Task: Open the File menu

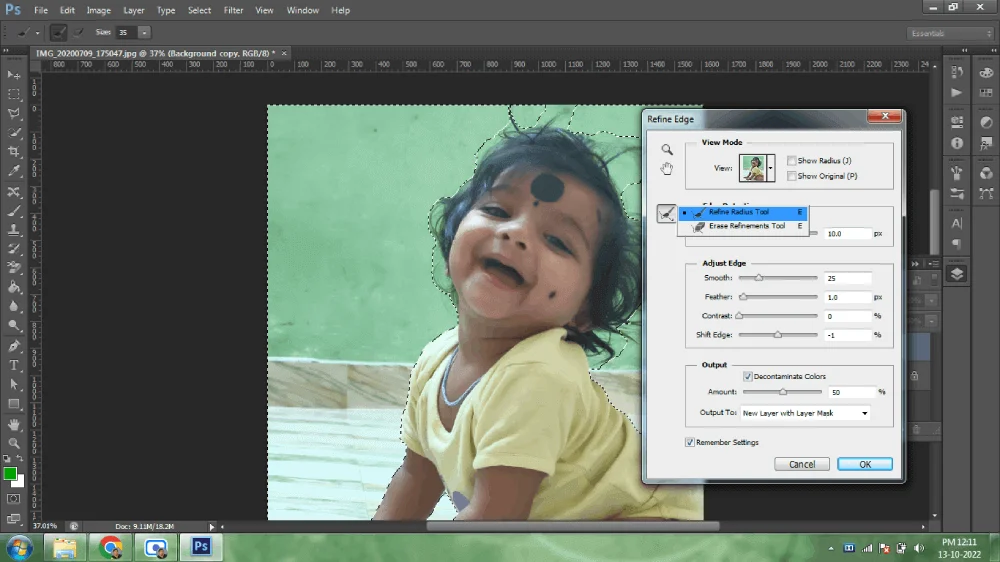Action: [41, 10]
